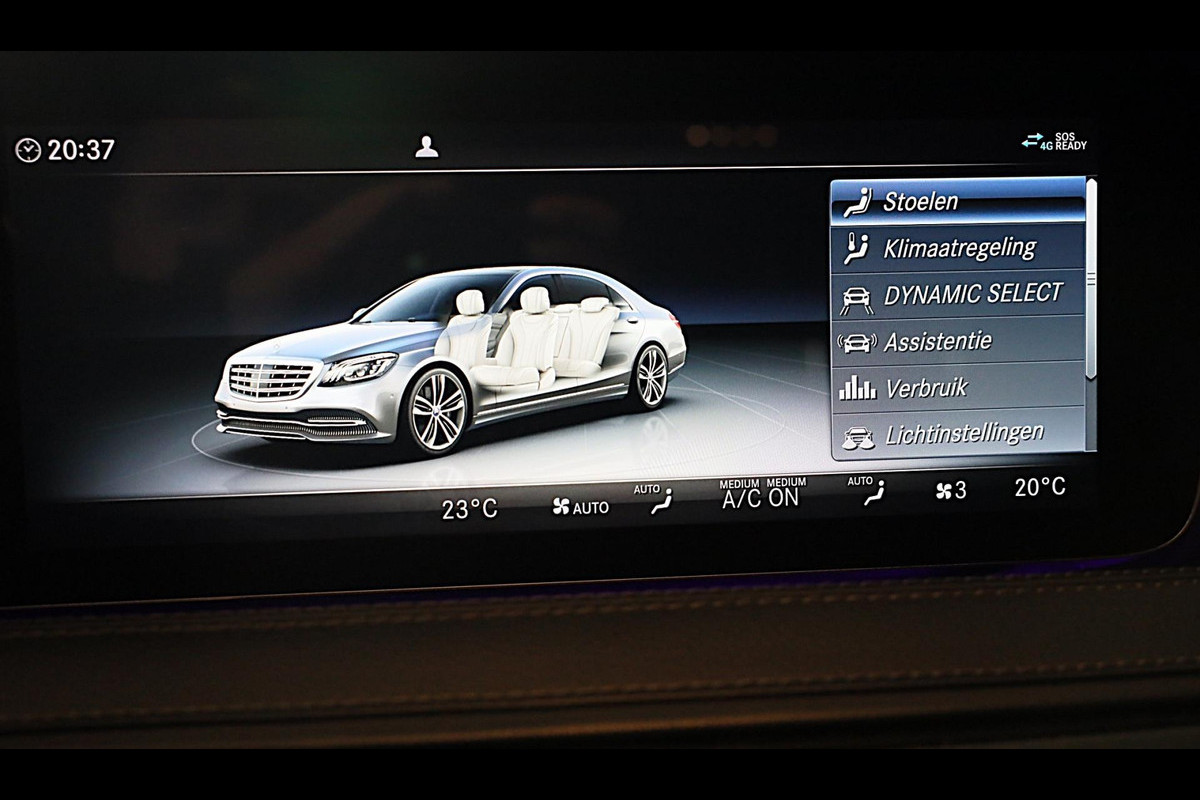Viewport: 1200px width, 800px height.
Task: Open the Verbruik menu entry
Action: 926,388
